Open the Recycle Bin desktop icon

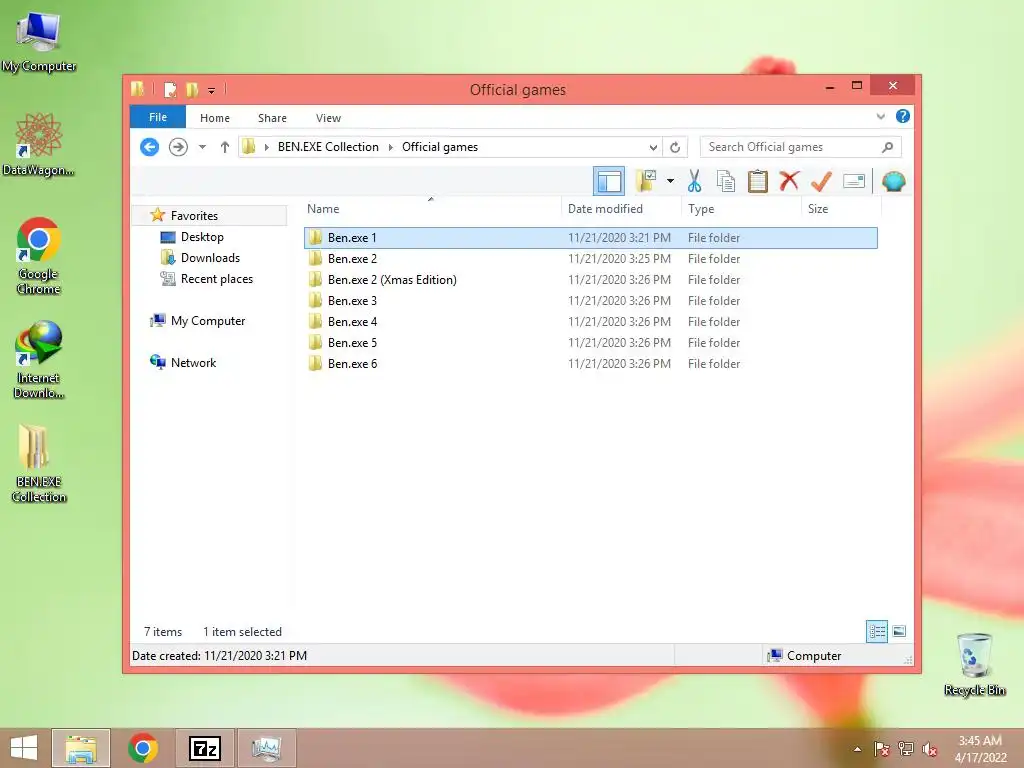point(974,664)
